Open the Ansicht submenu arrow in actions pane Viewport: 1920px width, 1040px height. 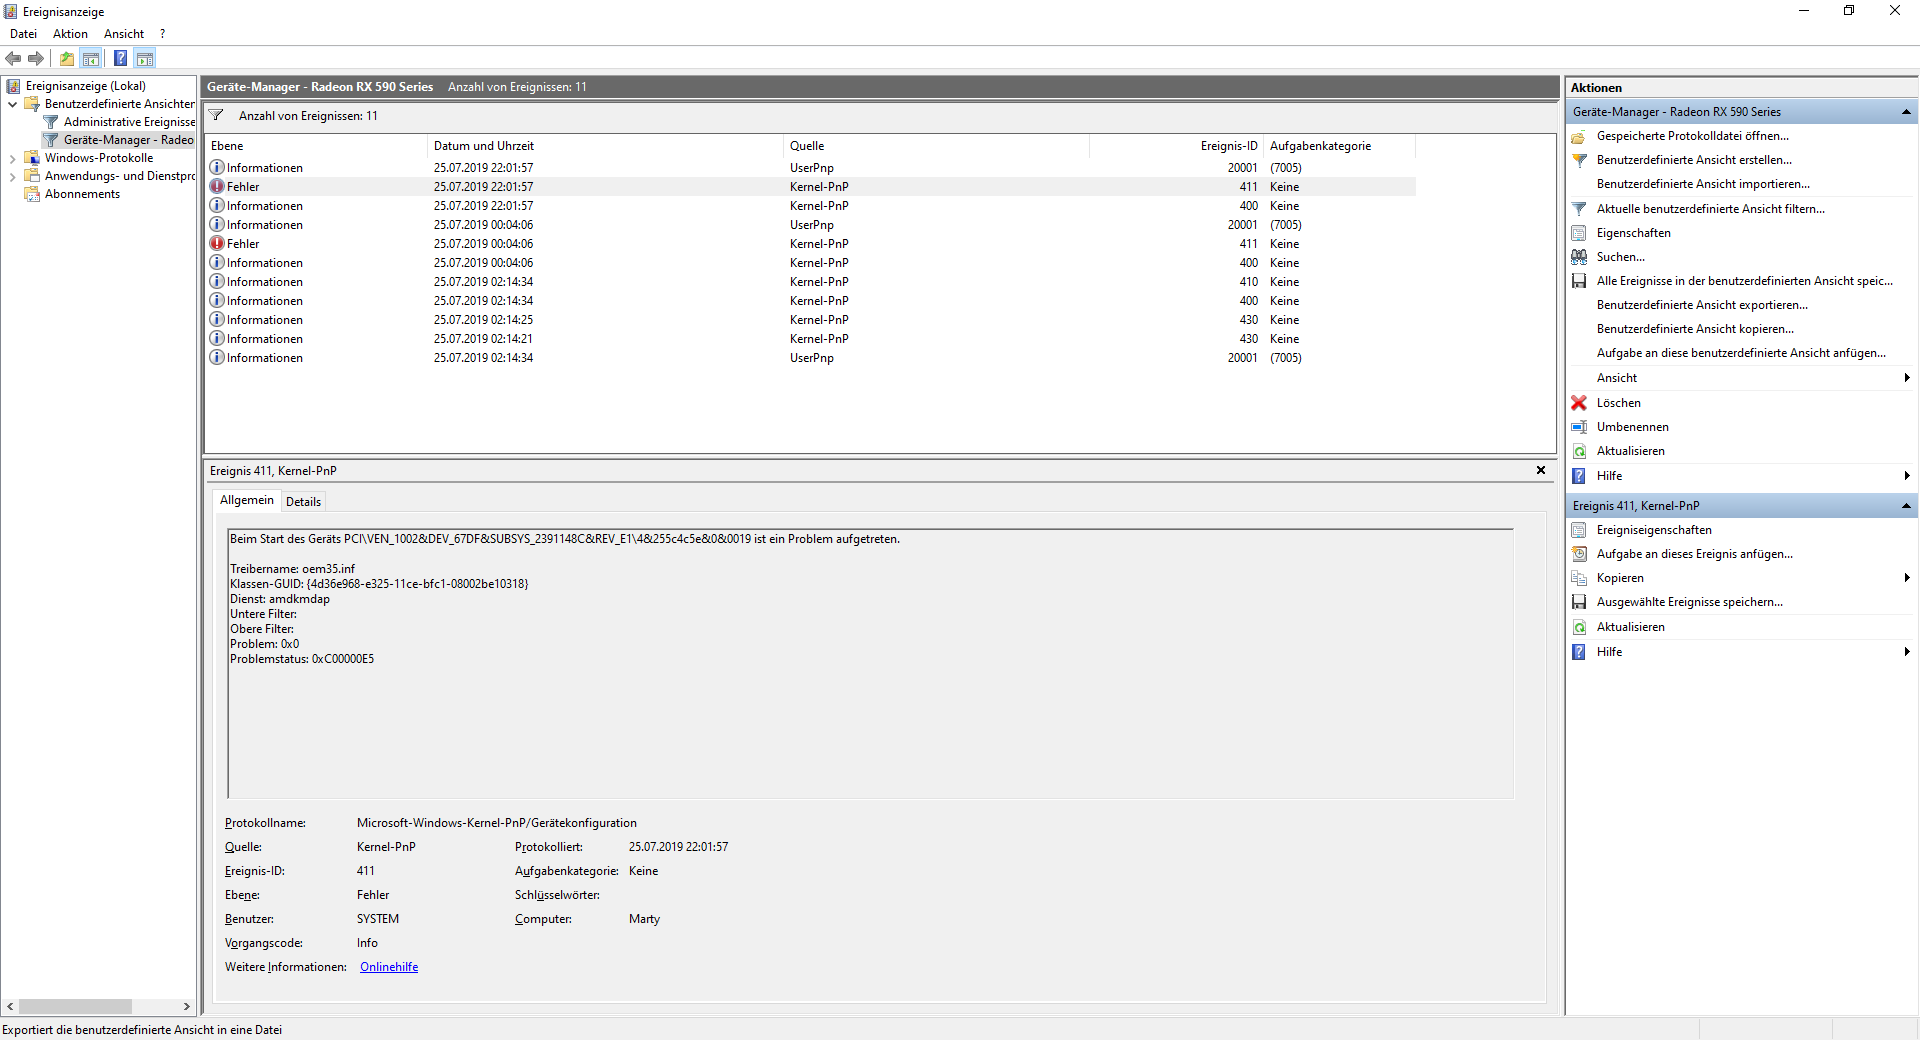click(x=1907, y=378)
